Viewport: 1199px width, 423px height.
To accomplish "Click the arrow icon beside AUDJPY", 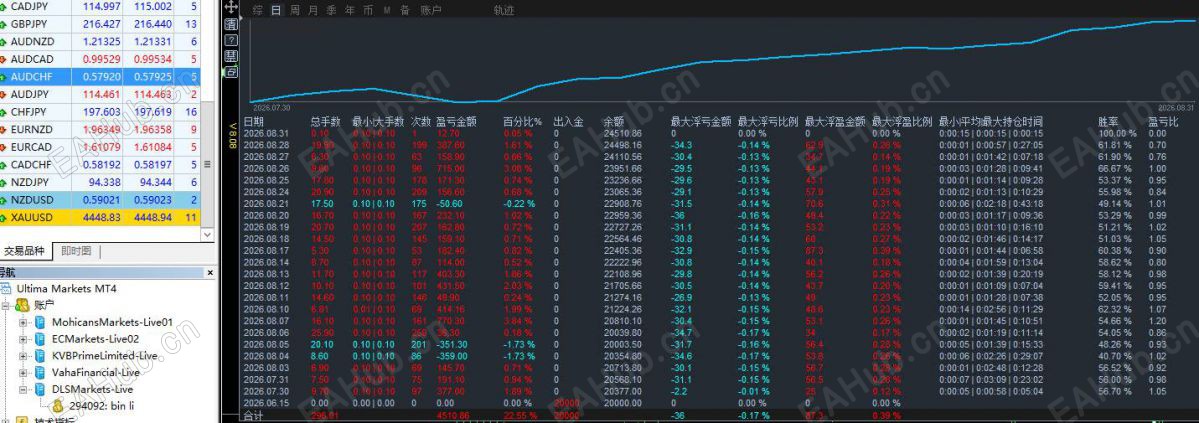I will click(x=4, y=95).
